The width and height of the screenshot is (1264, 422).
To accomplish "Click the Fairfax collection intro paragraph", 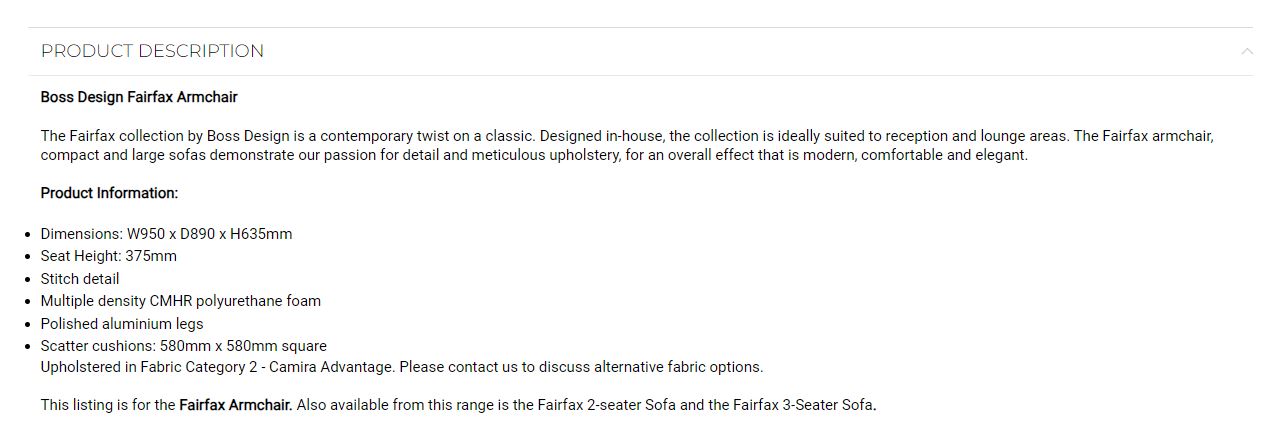I will tap(627, 145).
